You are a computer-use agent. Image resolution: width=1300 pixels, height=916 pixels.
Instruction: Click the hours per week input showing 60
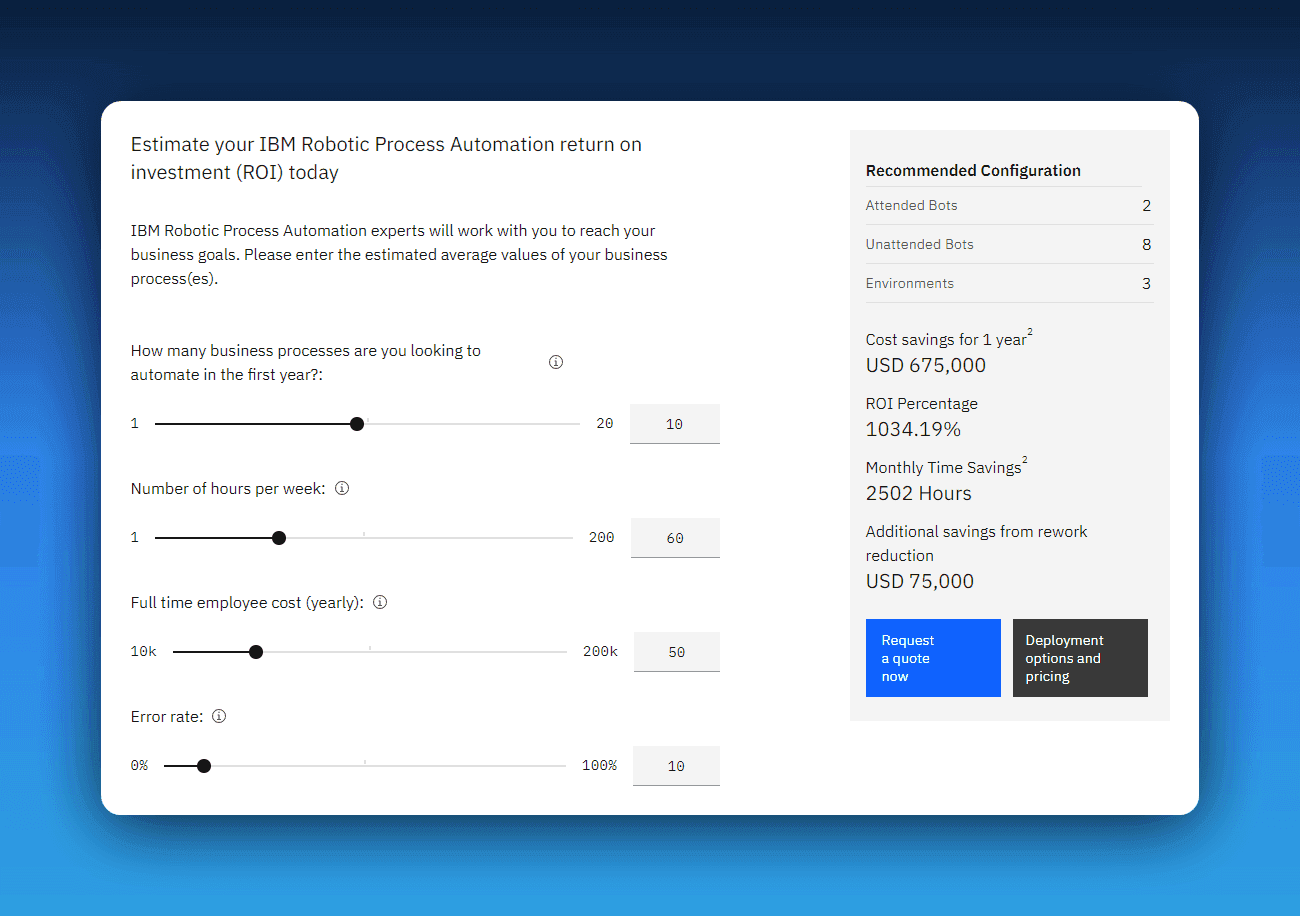click(x=674, y=538)
